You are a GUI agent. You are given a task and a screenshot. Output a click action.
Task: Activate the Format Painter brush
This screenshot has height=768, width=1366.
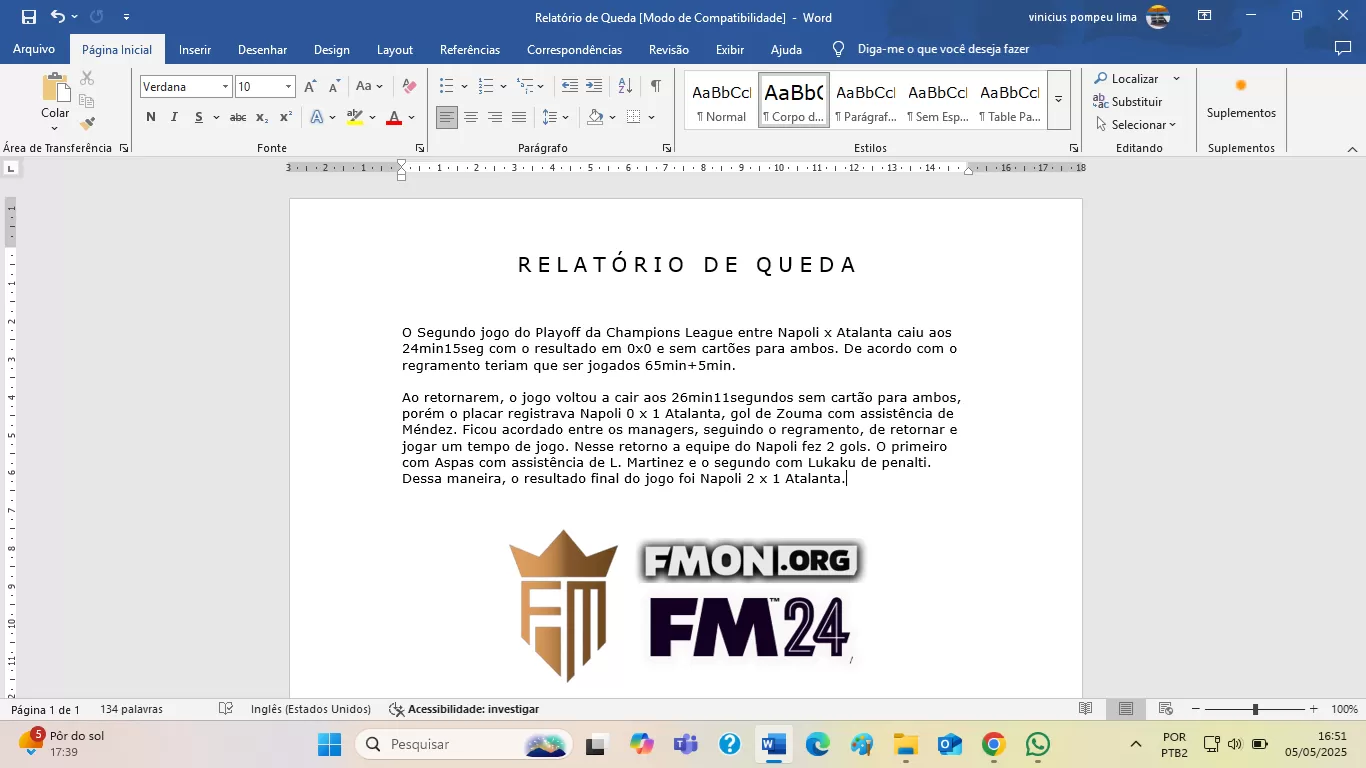[x=87, y=124]
